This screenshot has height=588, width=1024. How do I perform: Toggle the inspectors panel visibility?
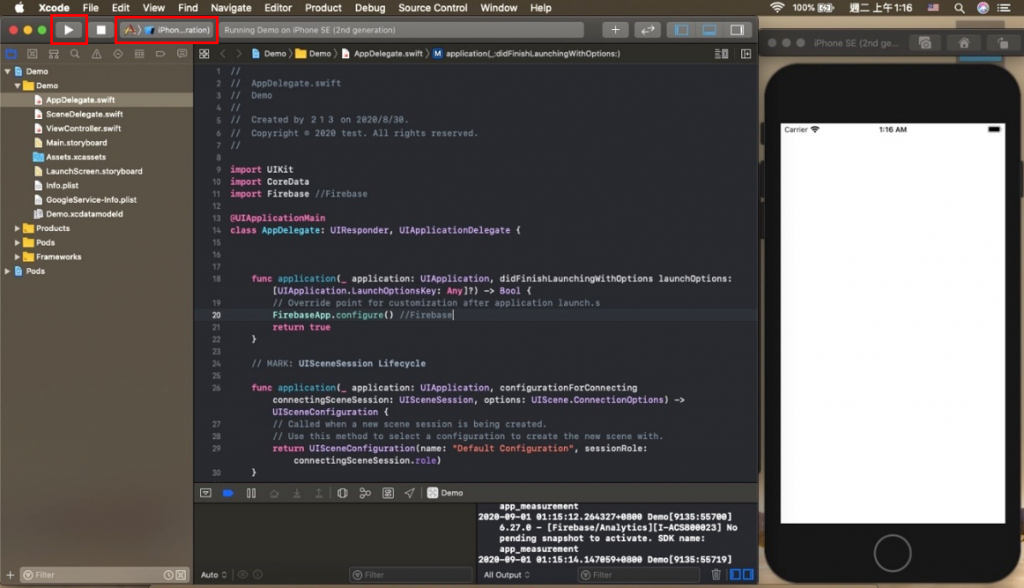click(737, 29)
